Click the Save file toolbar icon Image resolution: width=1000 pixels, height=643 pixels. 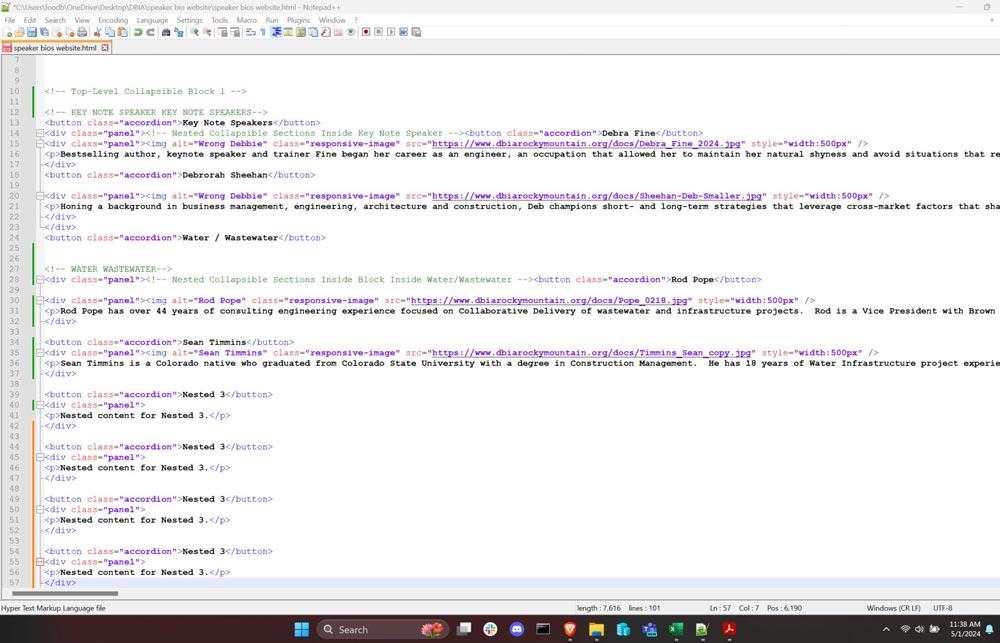pos(32,32)
